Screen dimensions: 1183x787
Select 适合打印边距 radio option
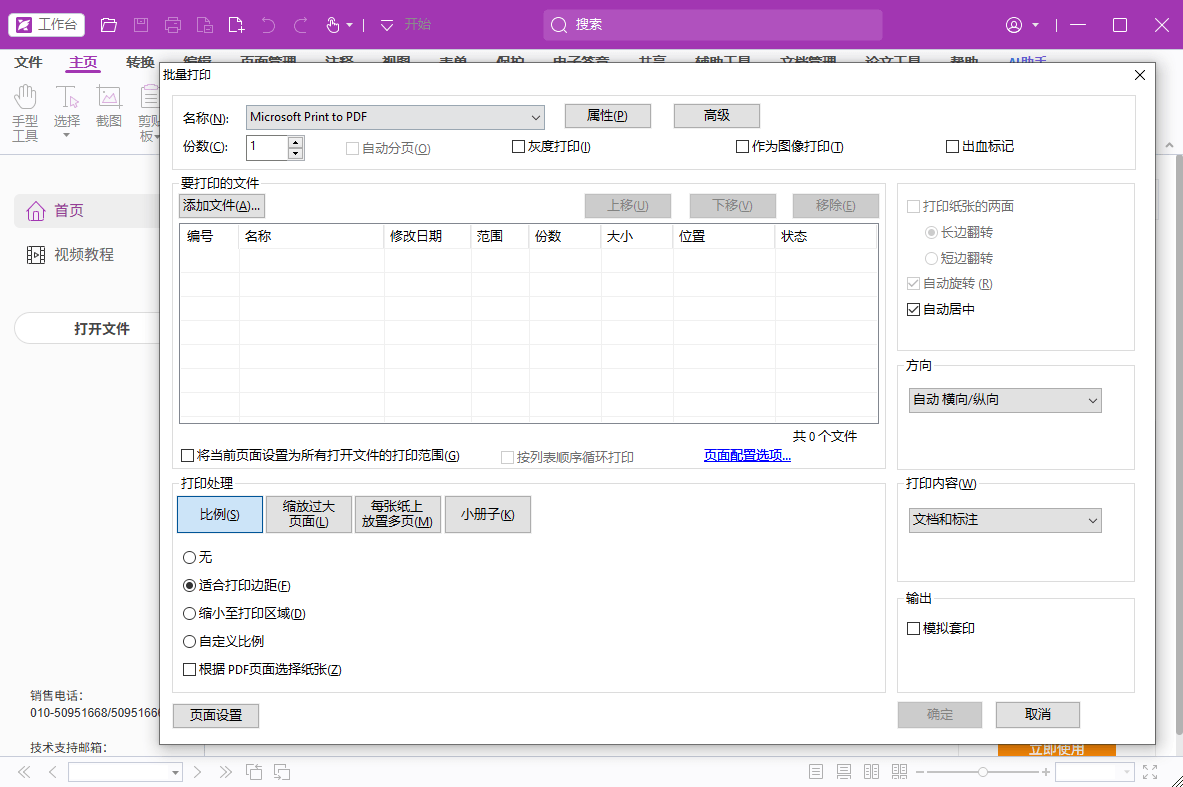click(x=189, y=586)
